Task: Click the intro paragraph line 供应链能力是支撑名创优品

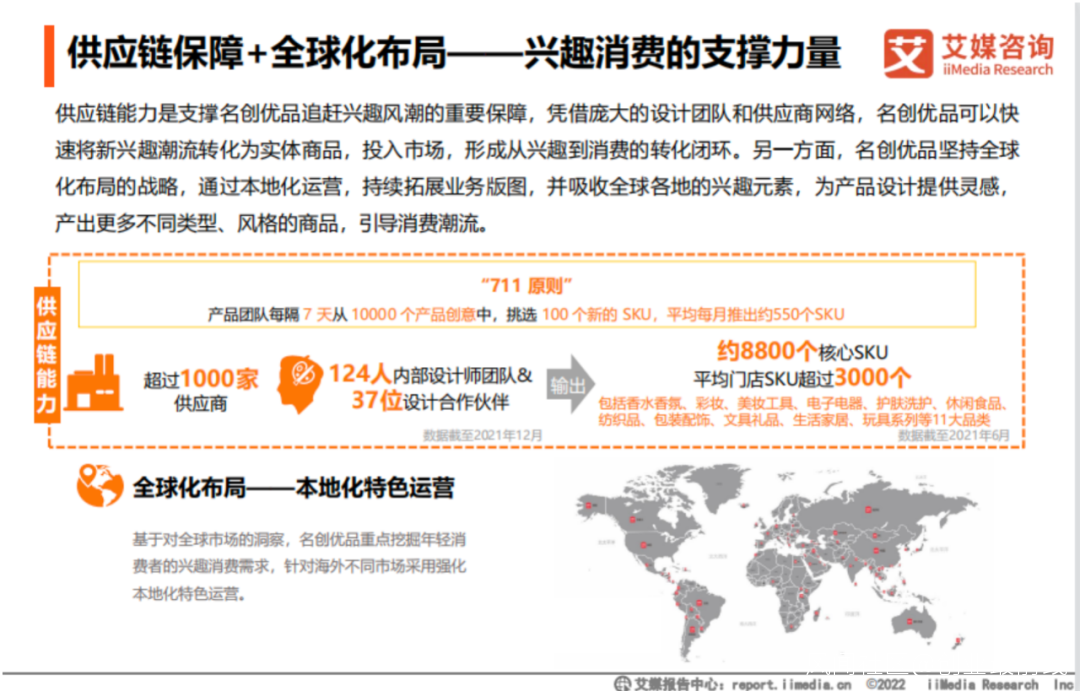Action: pos(537,114)
